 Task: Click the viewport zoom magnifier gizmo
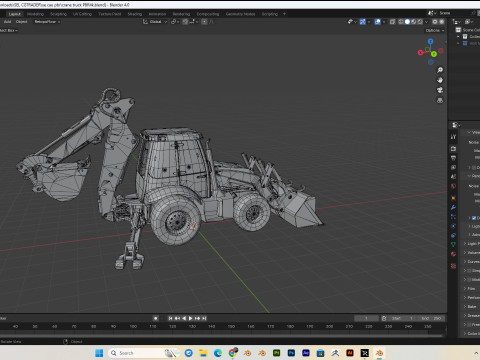click(x=440, y=70)
